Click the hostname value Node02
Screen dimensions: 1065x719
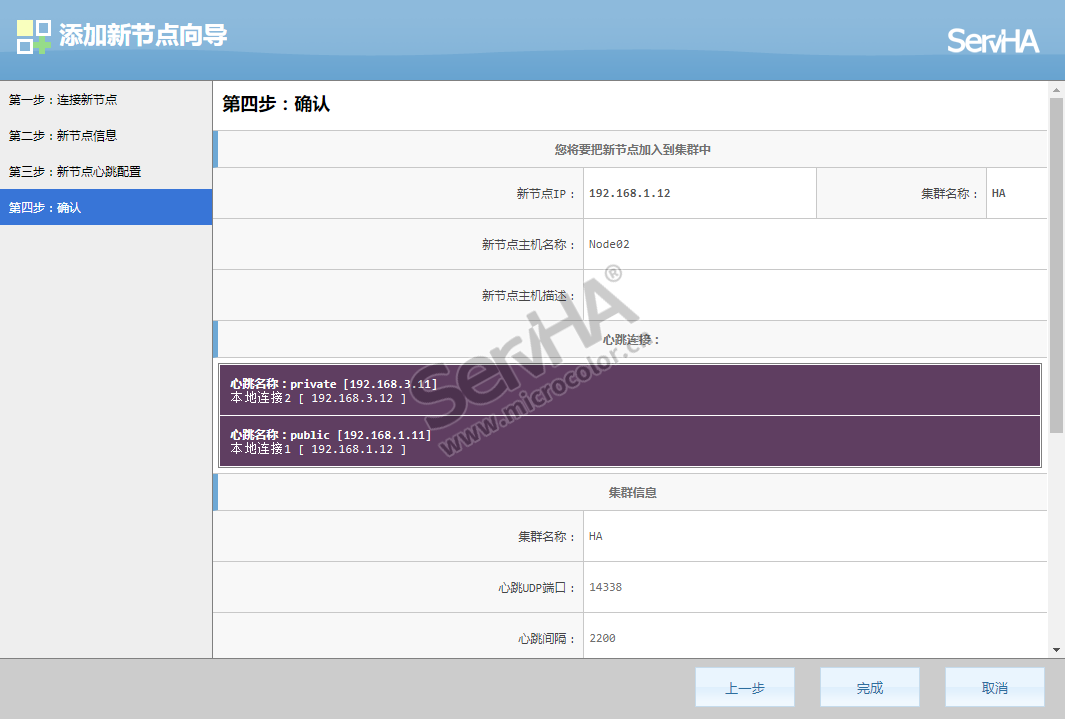coord(609,245)
